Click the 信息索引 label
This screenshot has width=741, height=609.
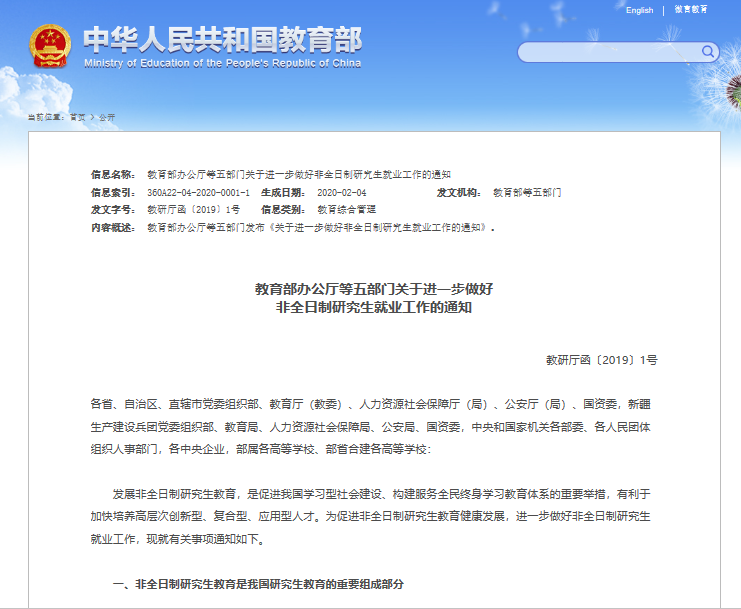[113, 193]
